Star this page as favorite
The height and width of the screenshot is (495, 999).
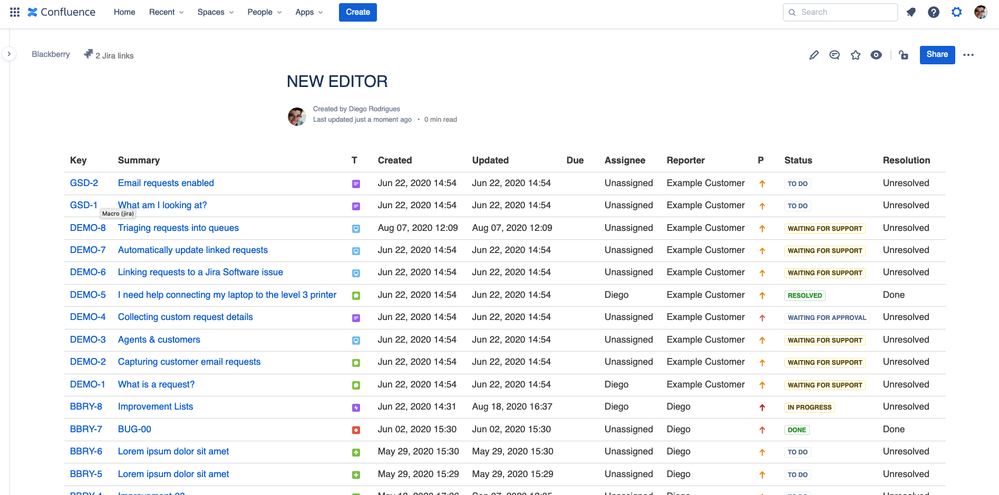[x=856, y=55]
